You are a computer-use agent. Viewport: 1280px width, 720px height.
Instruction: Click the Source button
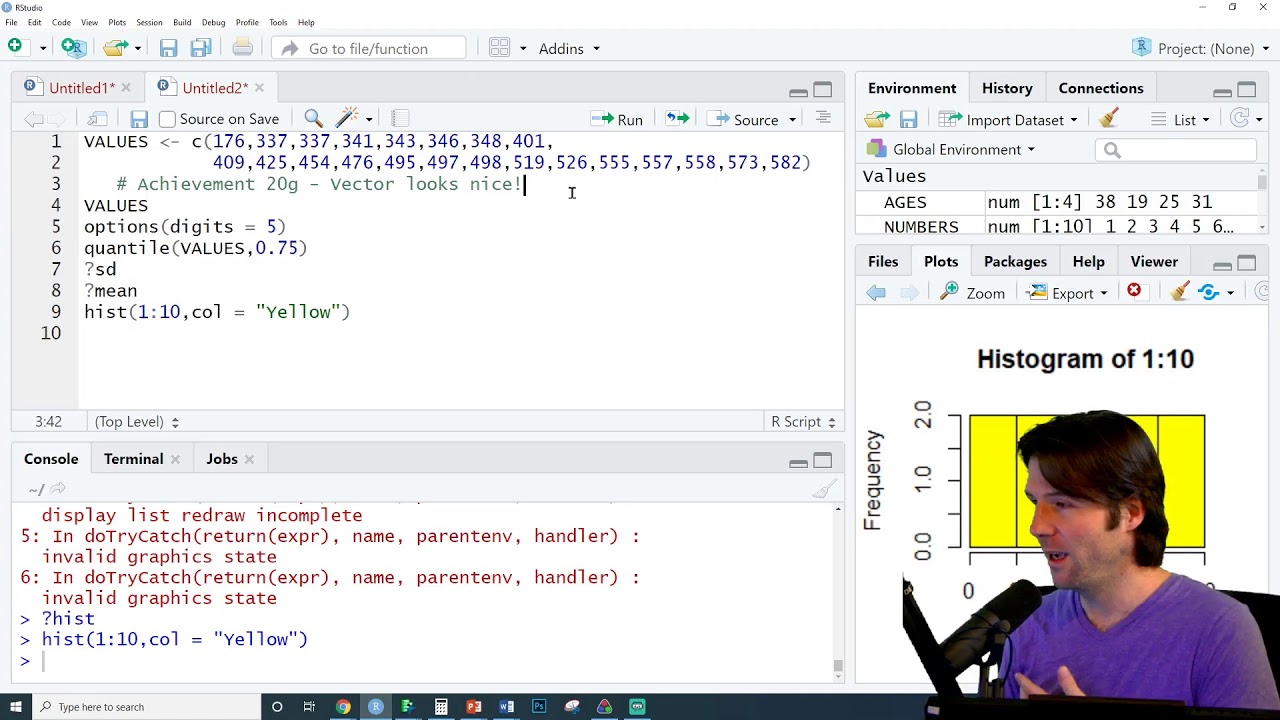point(744,119)
